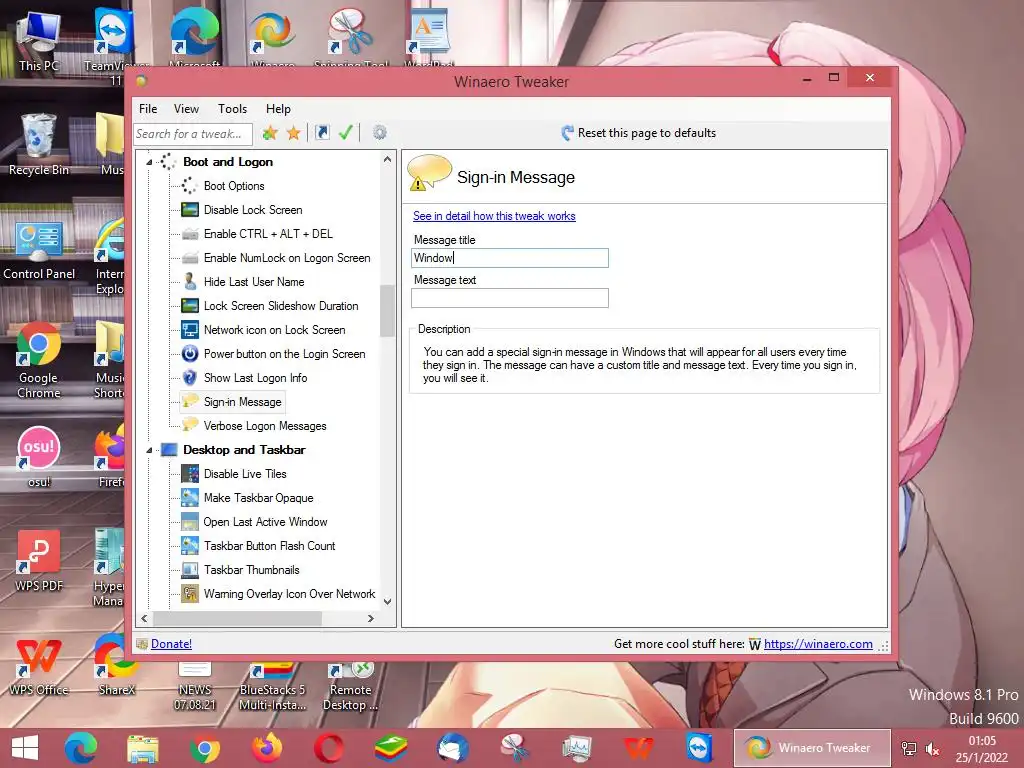The width and height of the screenshot is (1024, 768).
Task: Collapse the Desktop and Taskbar category
Action: coord(149,450)
